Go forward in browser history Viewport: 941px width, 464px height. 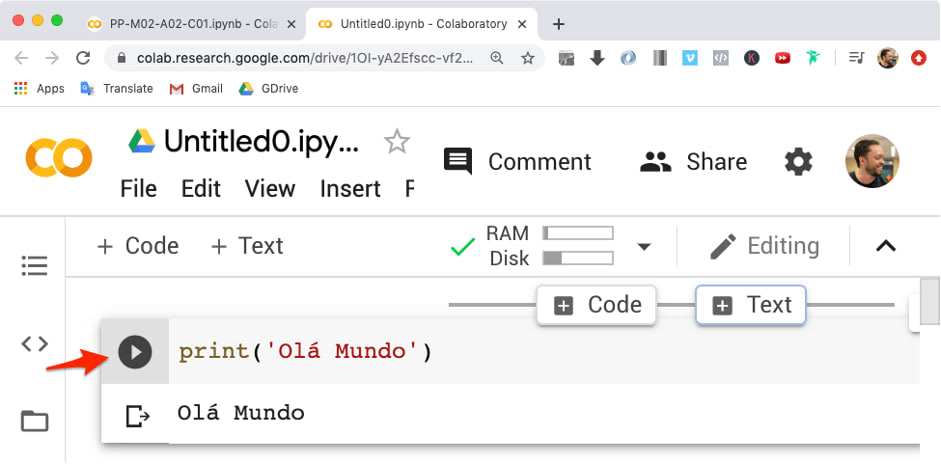click(x=52, y=58)
